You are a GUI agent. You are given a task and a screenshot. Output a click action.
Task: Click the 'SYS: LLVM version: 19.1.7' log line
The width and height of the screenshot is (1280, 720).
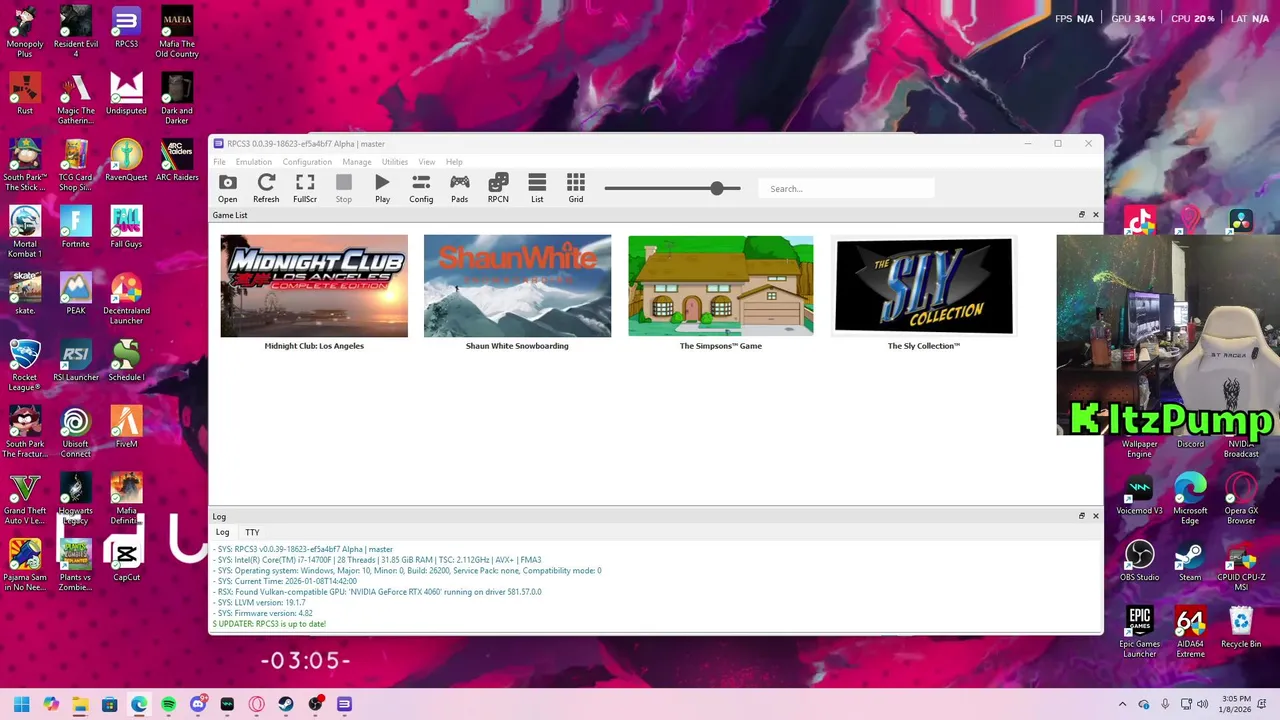259,603
